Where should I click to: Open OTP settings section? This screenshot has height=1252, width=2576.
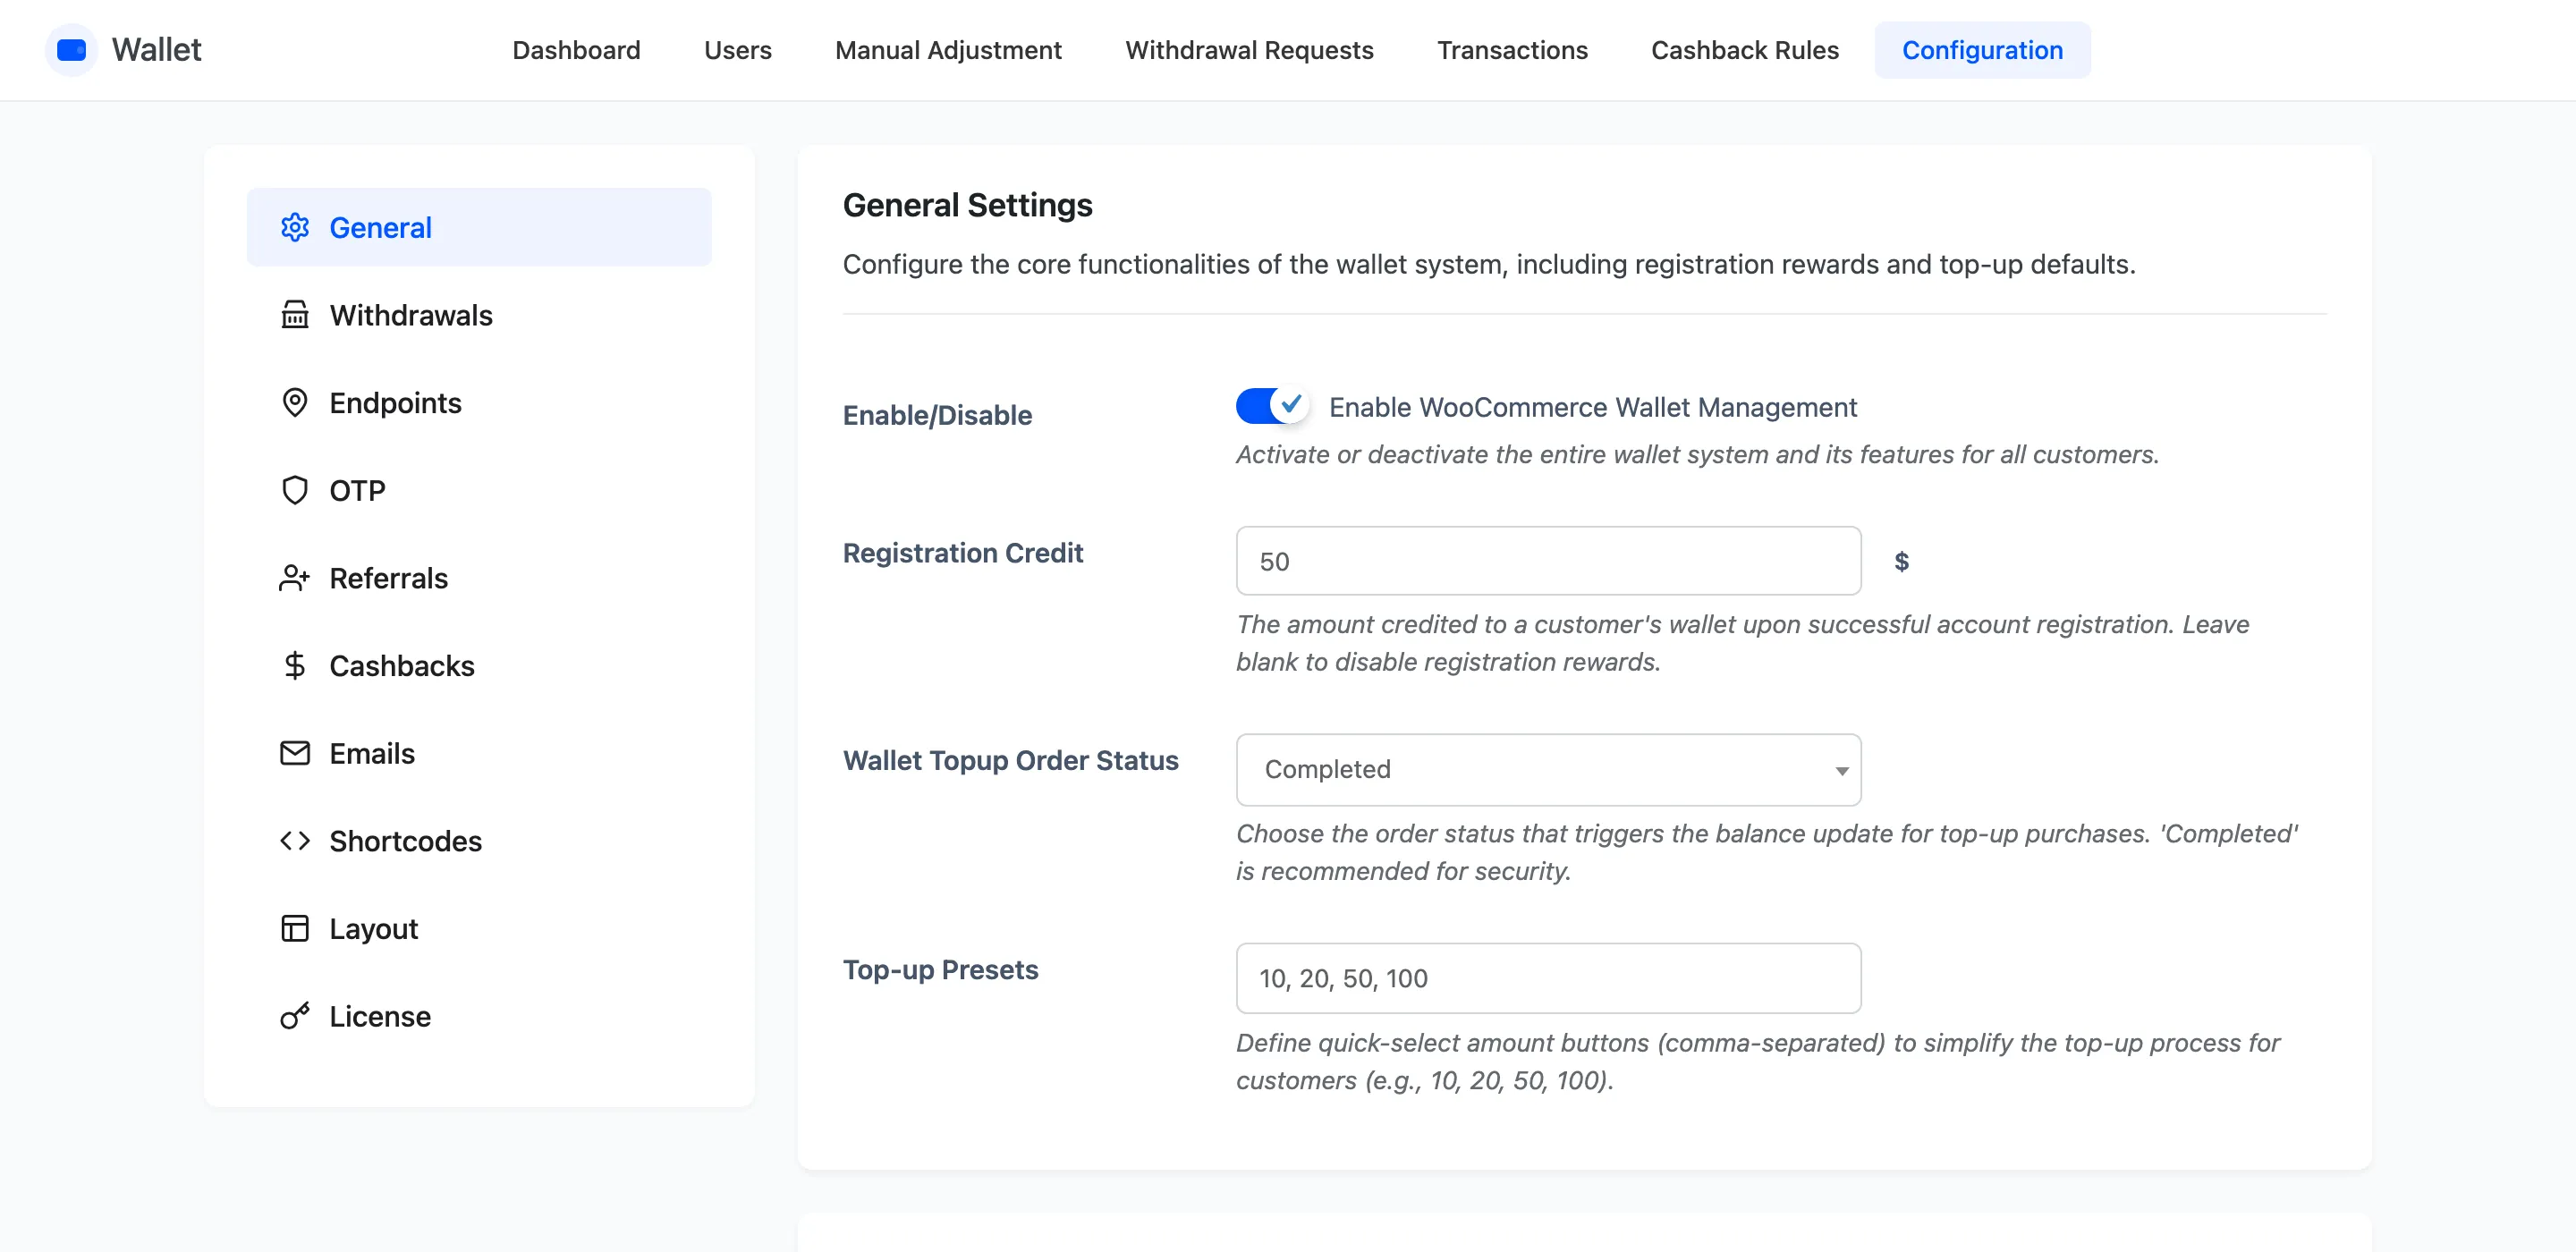point(479,490)
